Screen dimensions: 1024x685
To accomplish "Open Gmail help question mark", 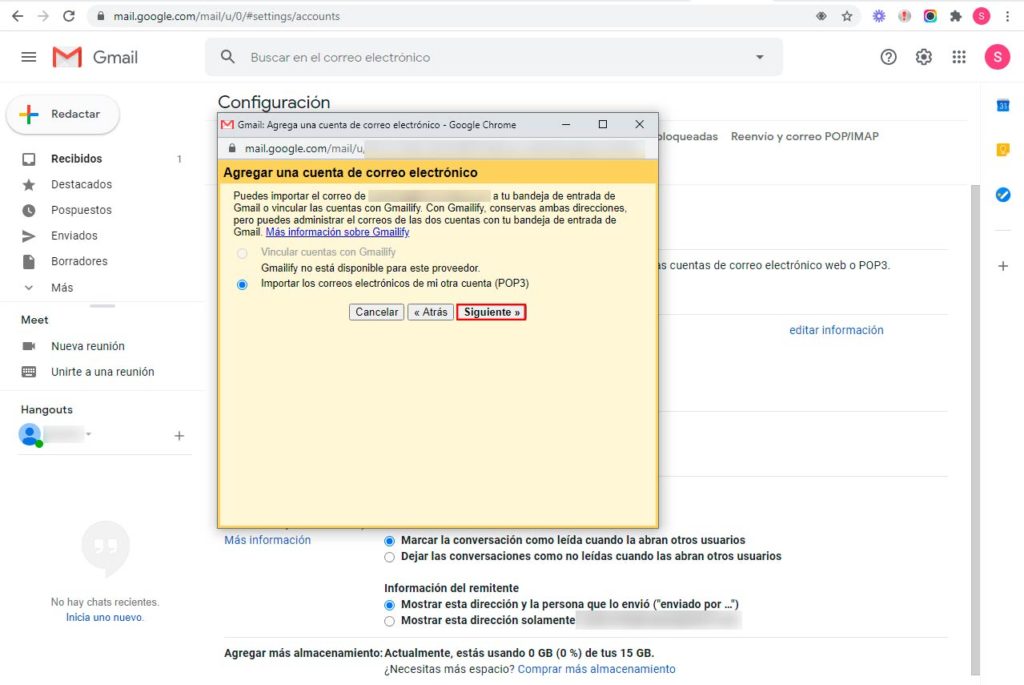I will 888,57.
